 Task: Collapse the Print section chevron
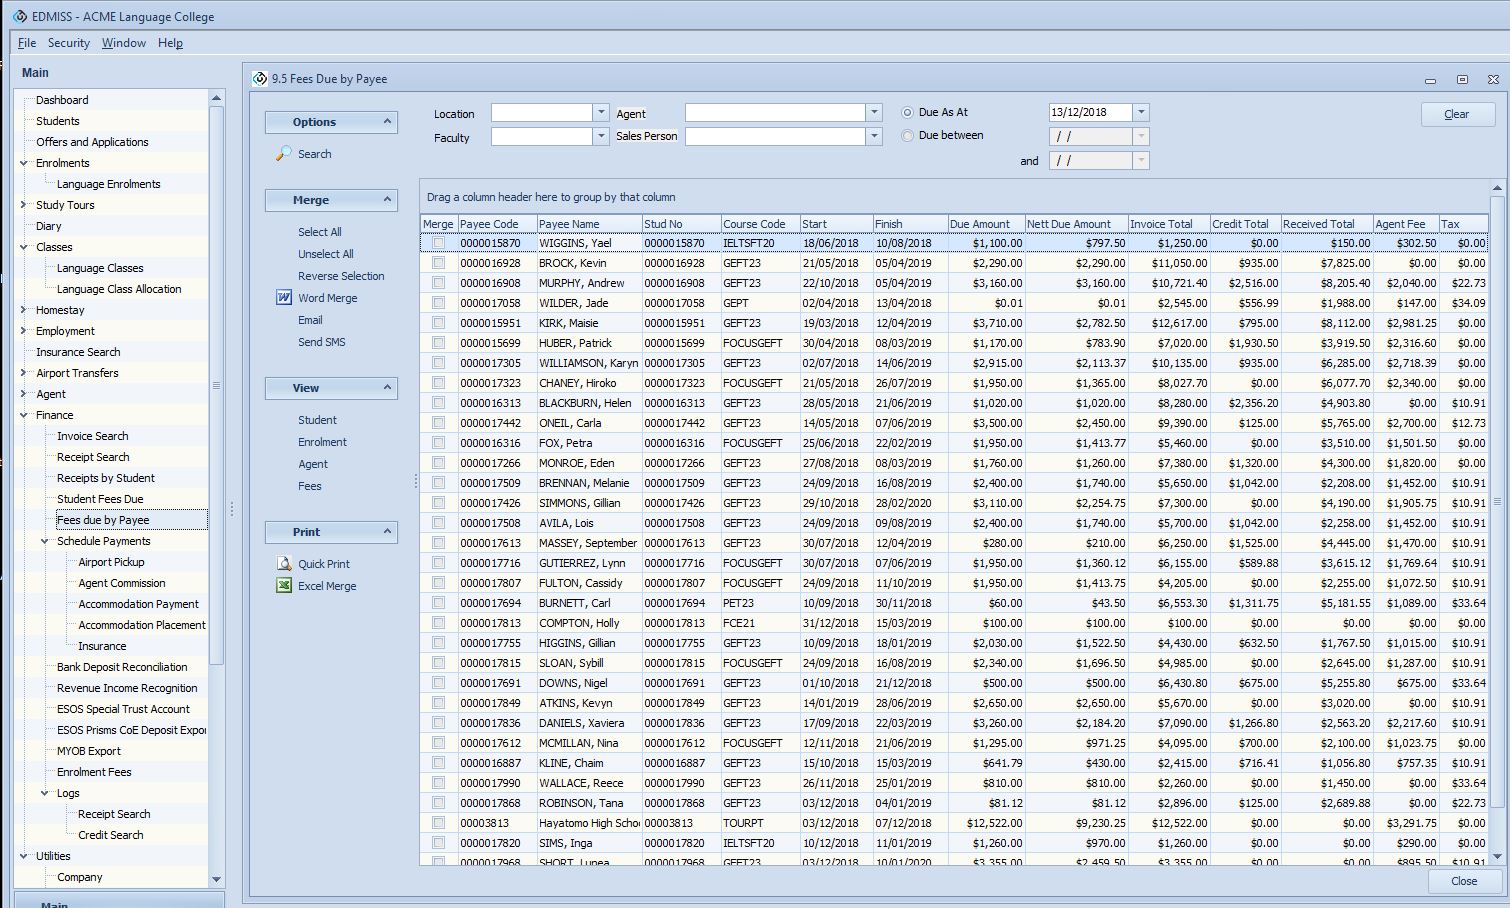pyautogui.click(x=387, y=532)
